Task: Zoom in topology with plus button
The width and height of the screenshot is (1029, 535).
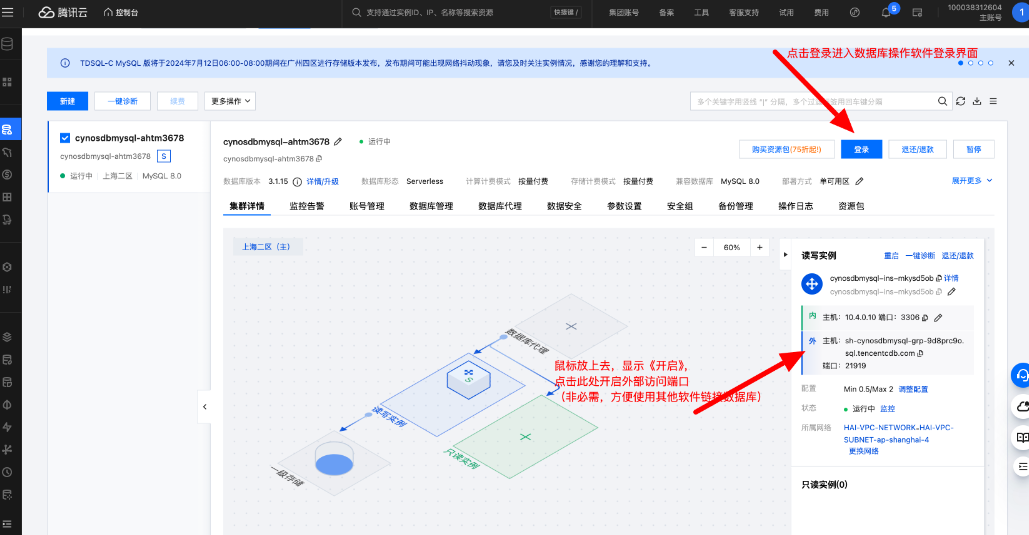Action: point(759,247)
